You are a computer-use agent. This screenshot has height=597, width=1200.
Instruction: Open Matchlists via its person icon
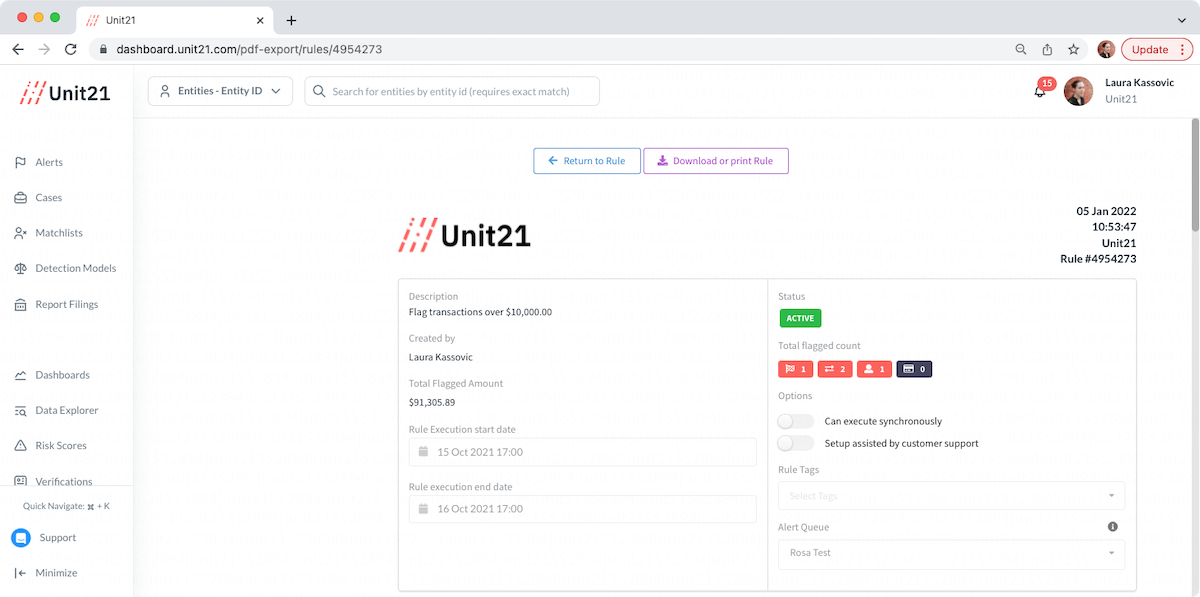point(20,233)
